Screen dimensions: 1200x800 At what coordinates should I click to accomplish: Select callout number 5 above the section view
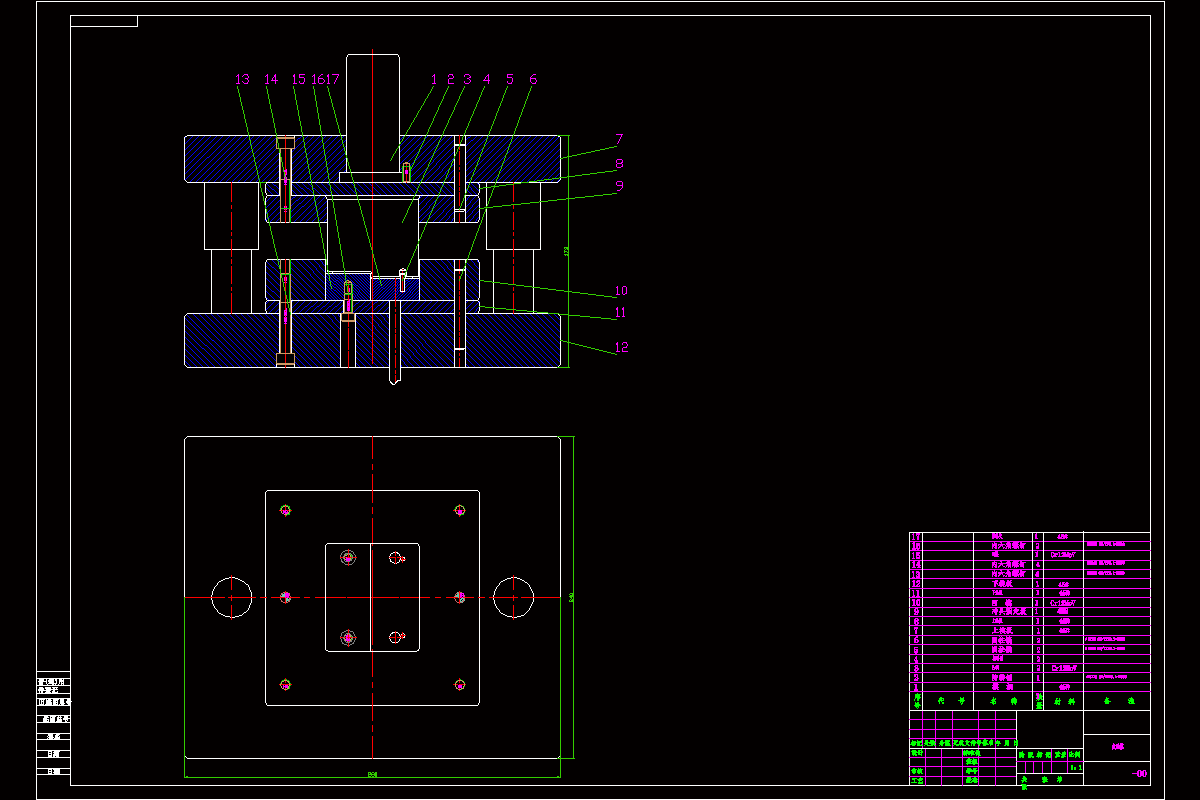coord(510,78)
